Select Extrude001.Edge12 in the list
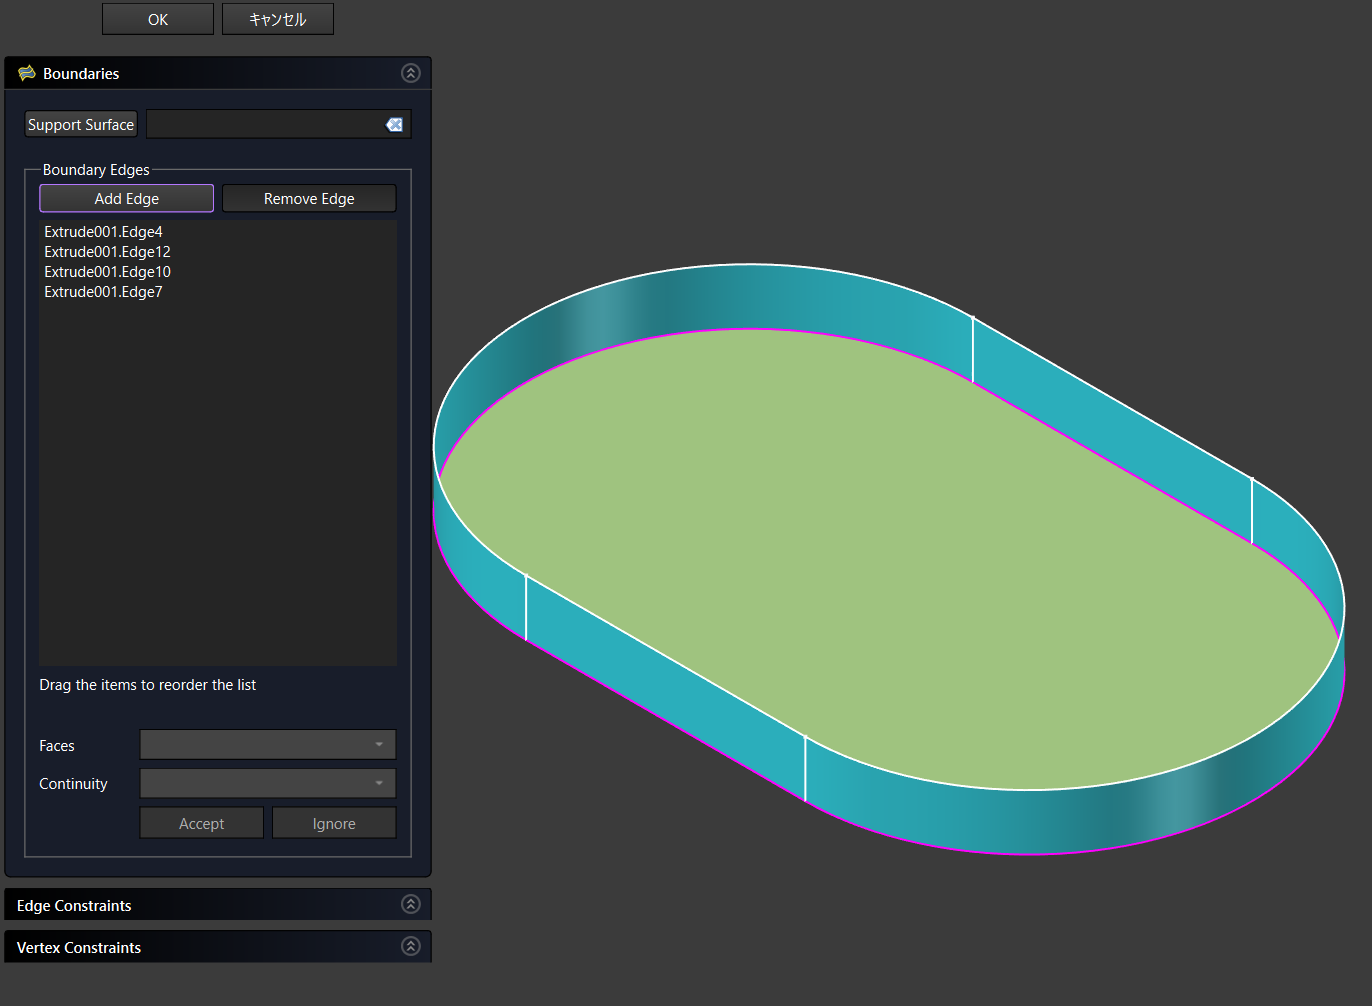Image resolution: width=1372 pixels, height=1006 pixels. tap(107, 252)
